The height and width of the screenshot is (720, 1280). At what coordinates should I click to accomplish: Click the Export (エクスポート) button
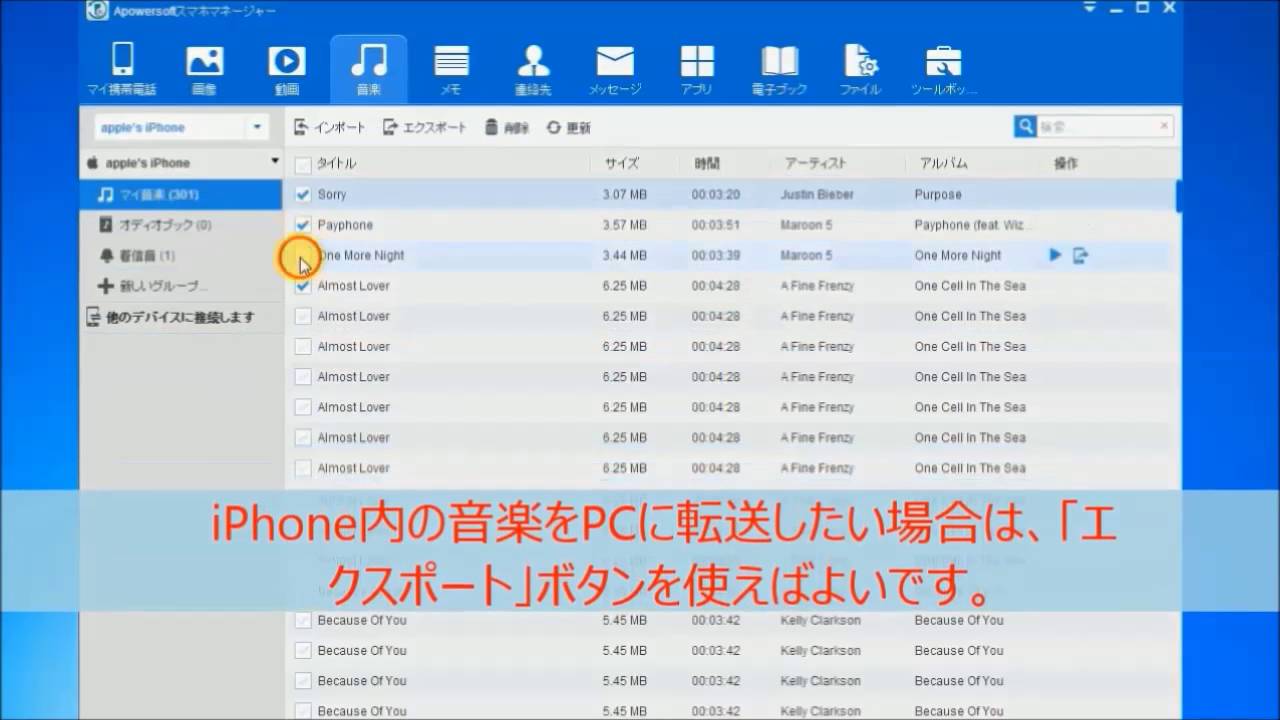coord(425,128)
